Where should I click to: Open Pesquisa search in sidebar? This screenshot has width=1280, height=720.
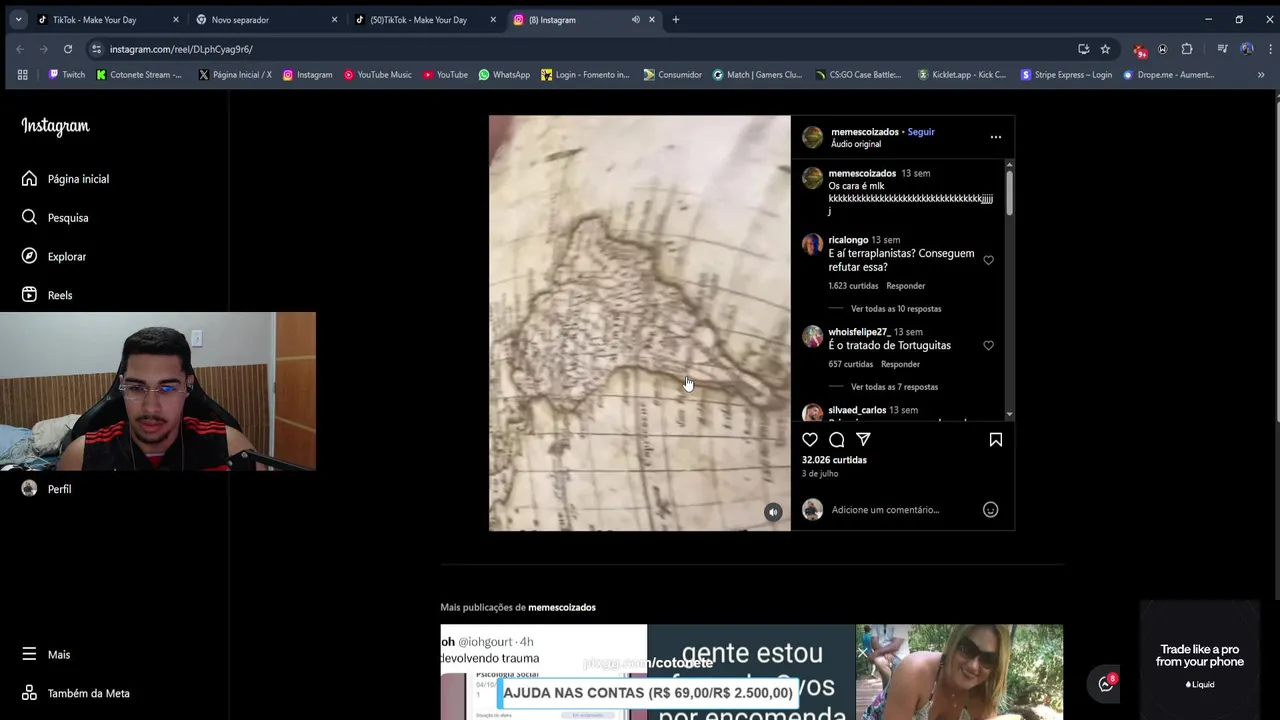pyautogui.click(x=55, y=217)
